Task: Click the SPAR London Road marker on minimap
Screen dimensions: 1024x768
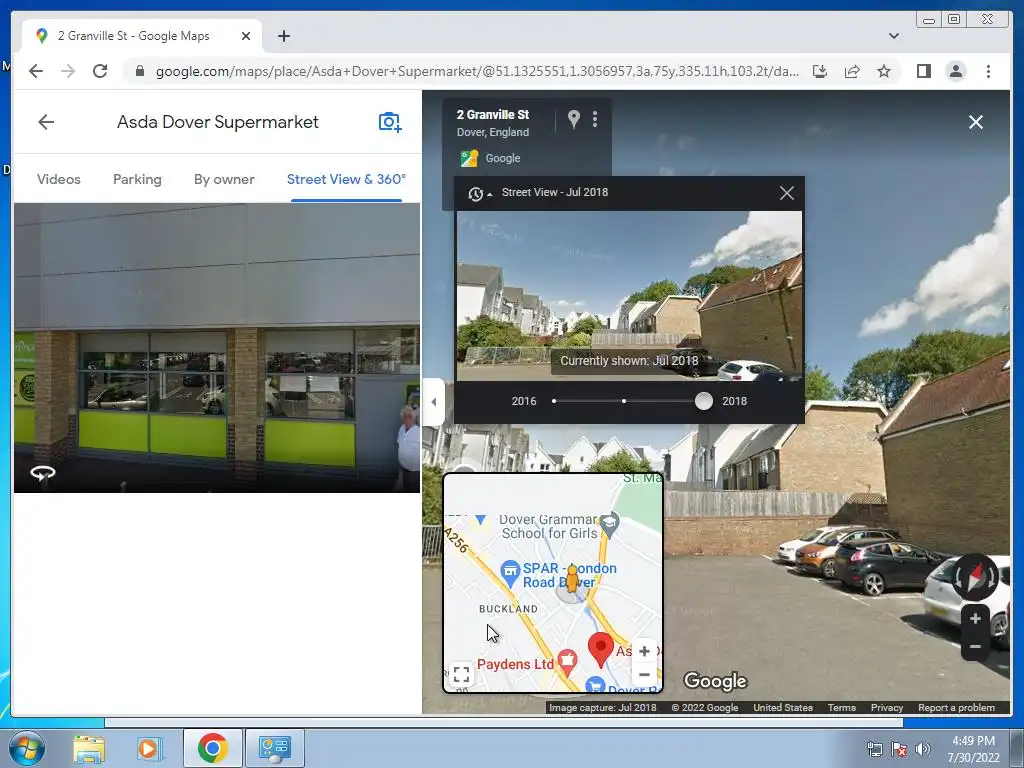Action: (509, 572)
